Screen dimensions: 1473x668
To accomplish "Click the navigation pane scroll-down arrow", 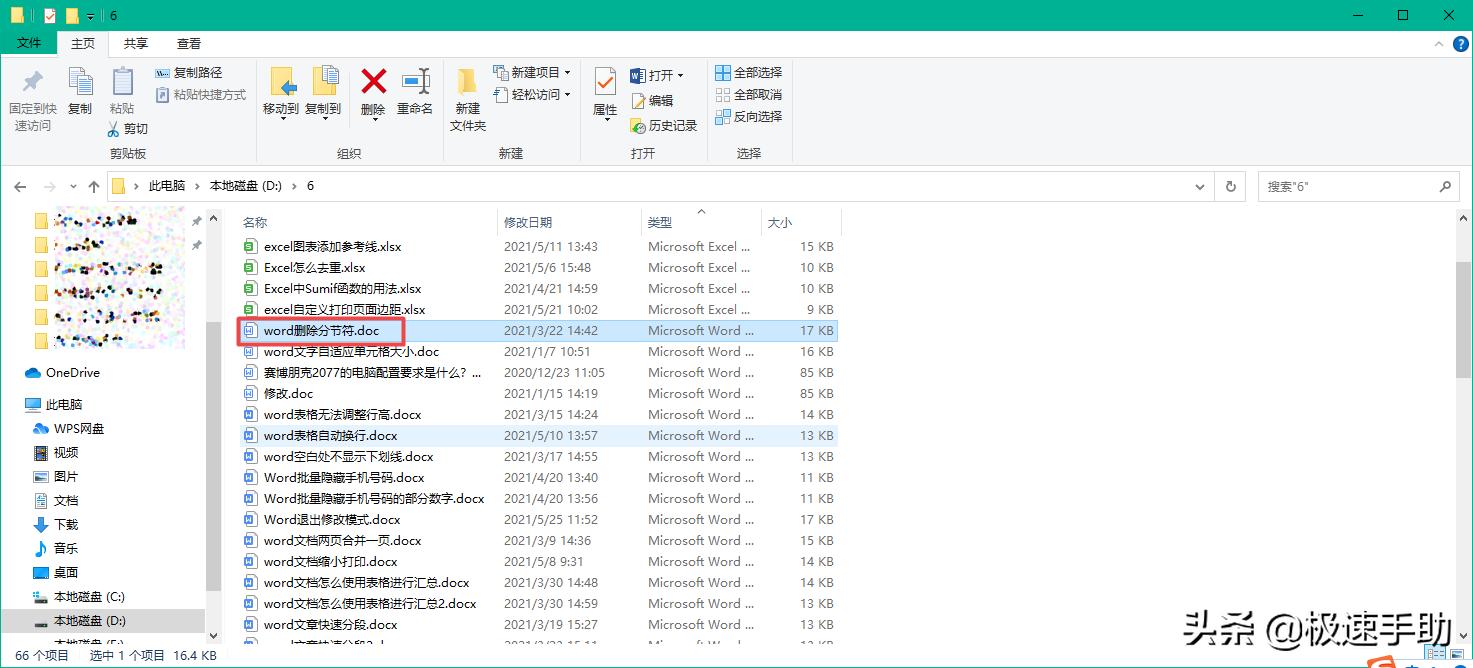I will pyautogui.click(x=213, y=634).
